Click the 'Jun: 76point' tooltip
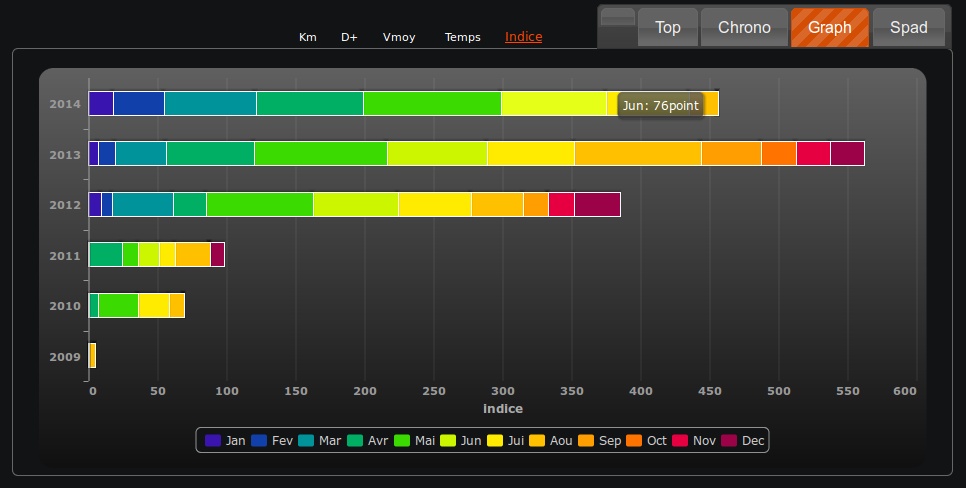Viewport: 966px width, 488px height. [660, 105]
